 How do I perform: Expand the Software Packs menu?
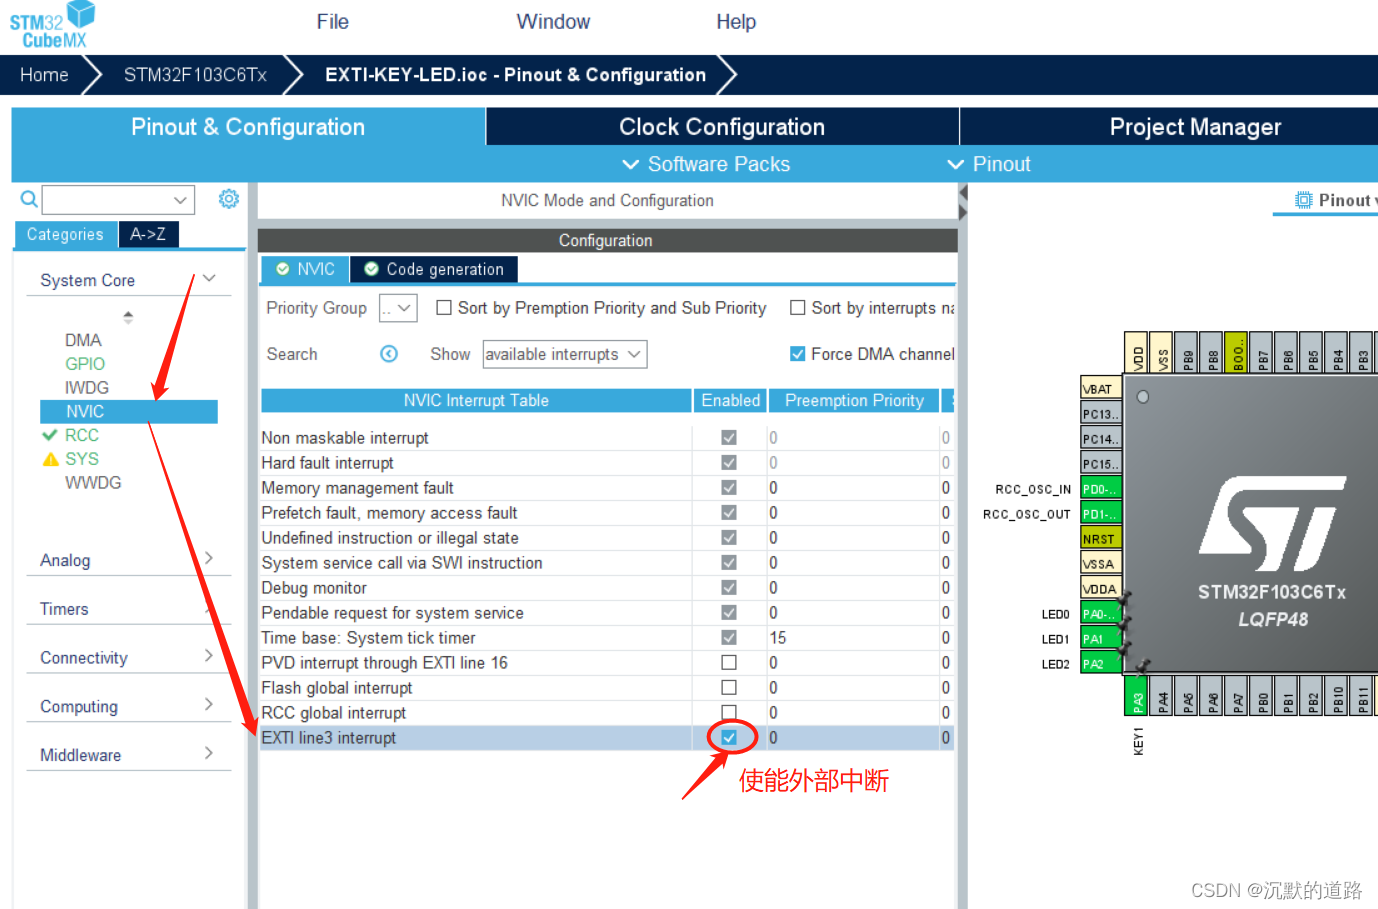pyautogui.click(x=706, y=164)
